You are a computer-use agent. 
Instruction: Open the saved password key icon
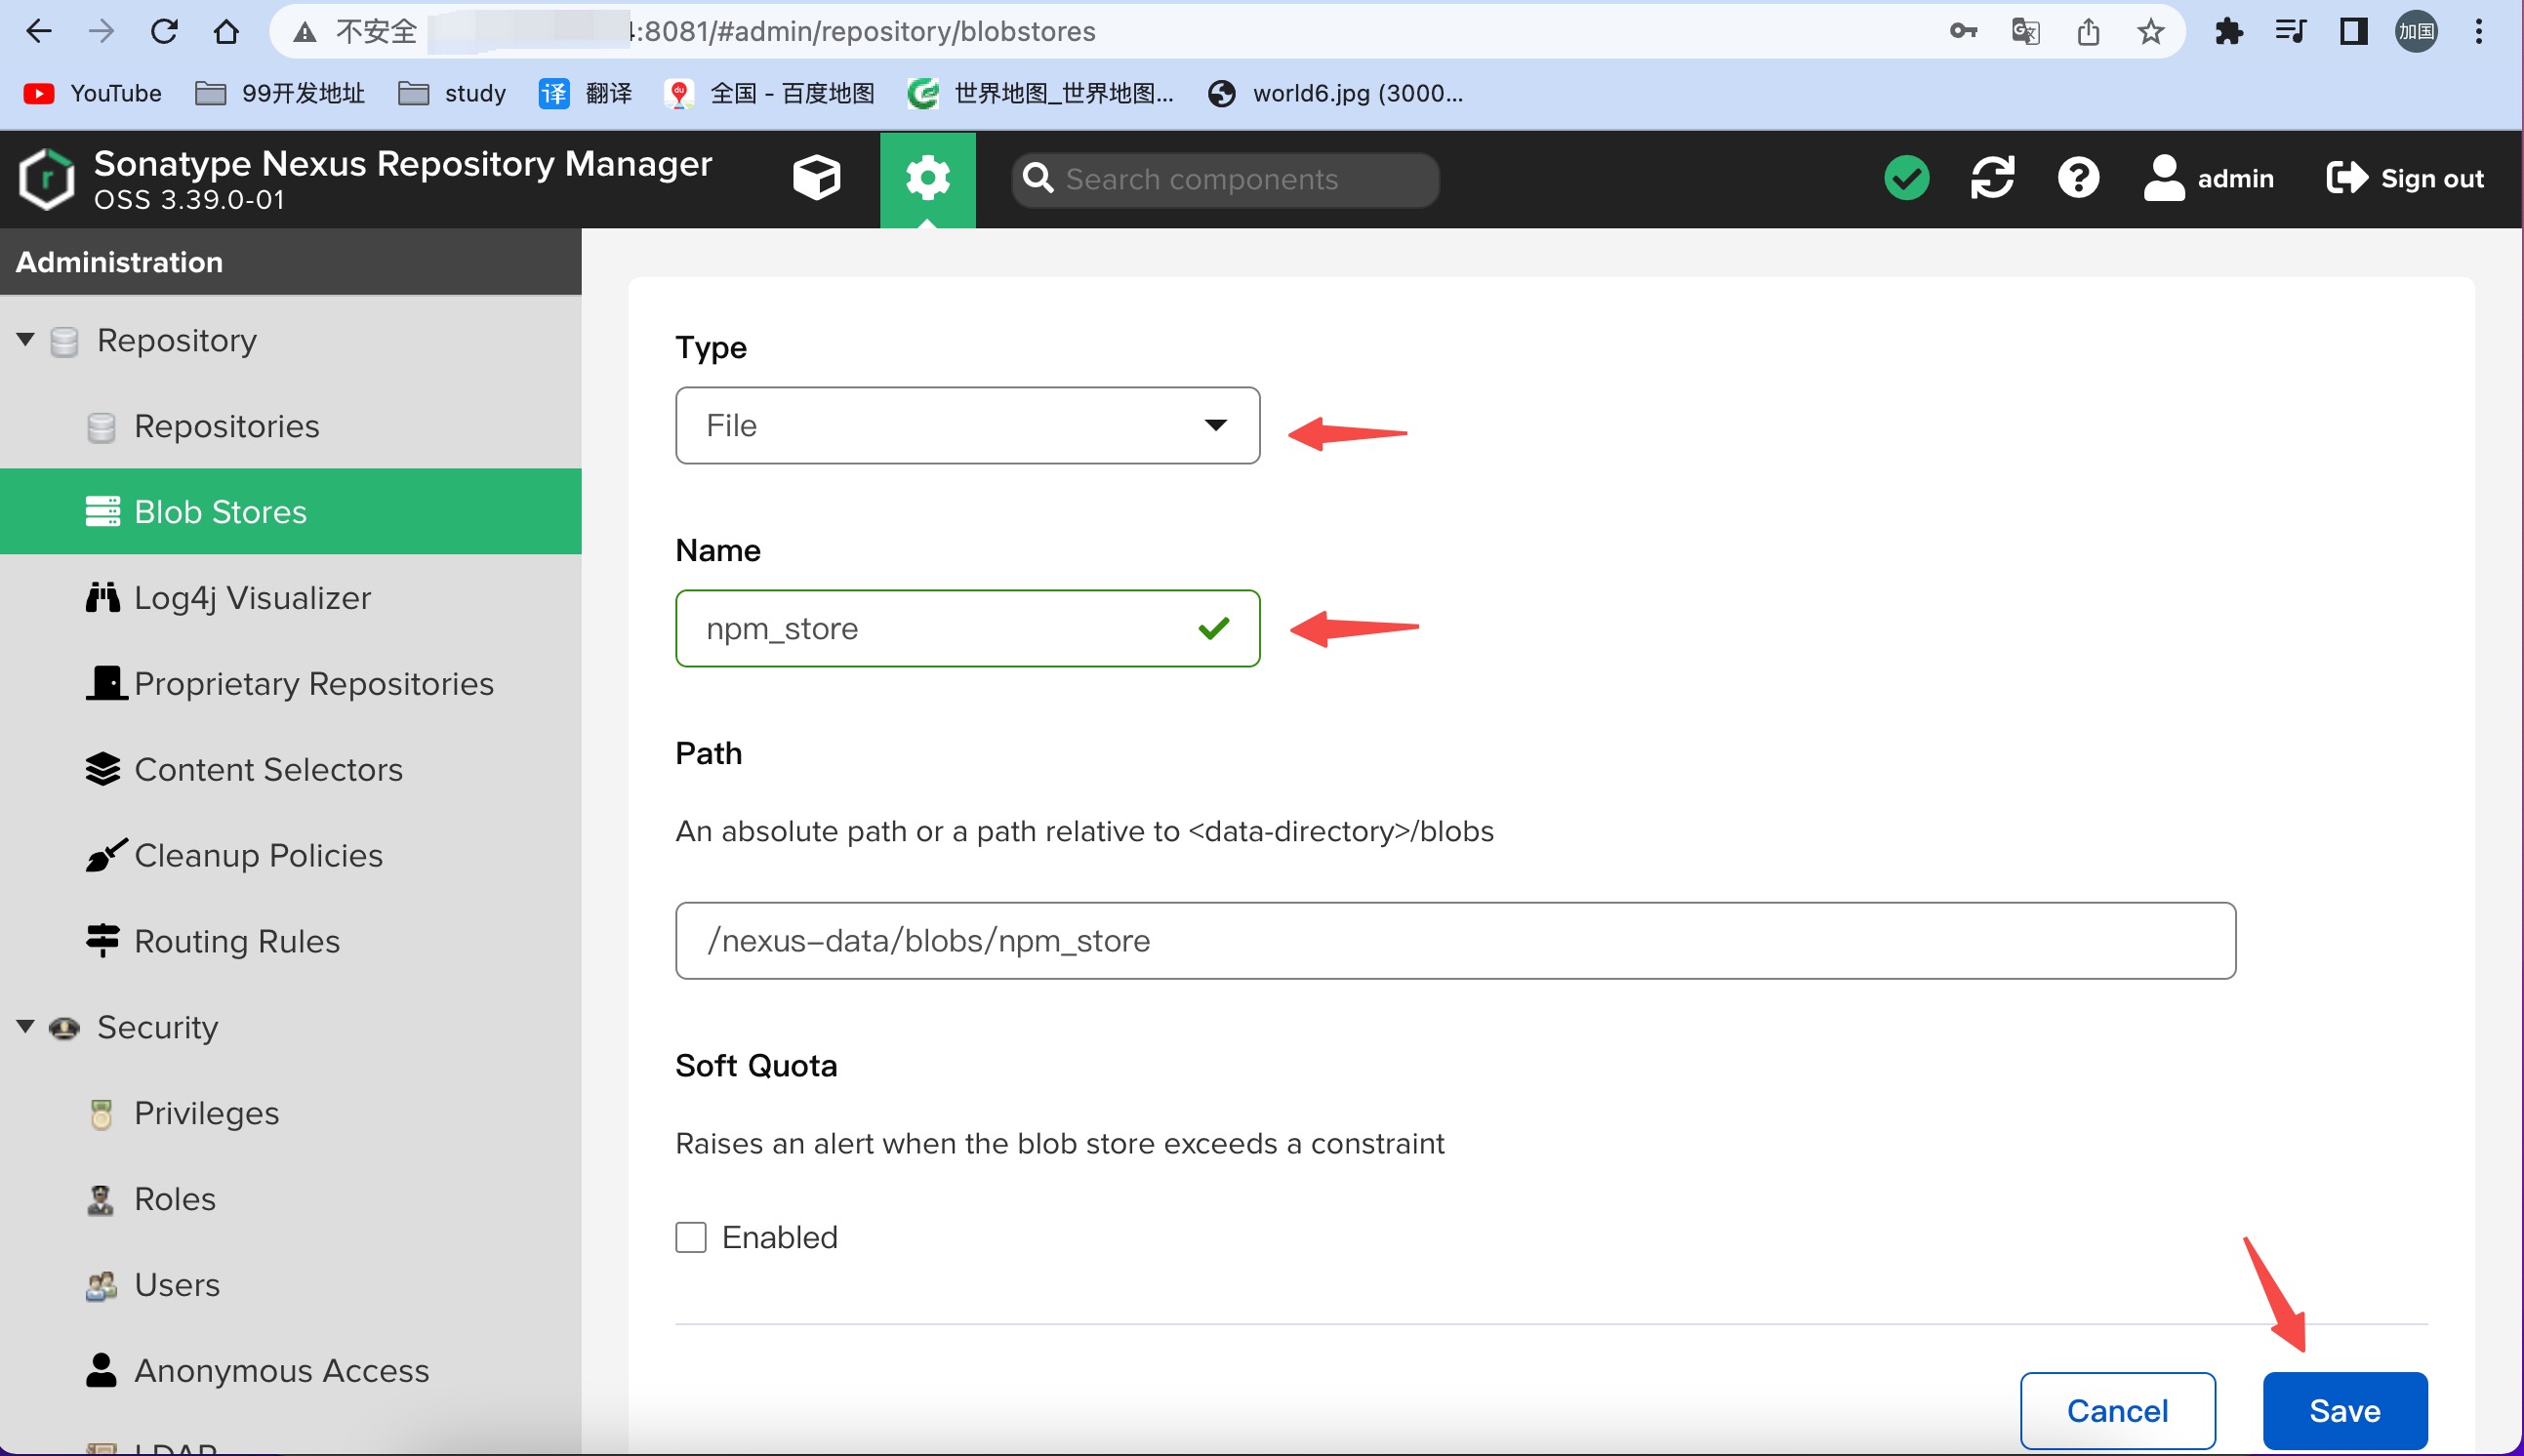click(1963, 31)
